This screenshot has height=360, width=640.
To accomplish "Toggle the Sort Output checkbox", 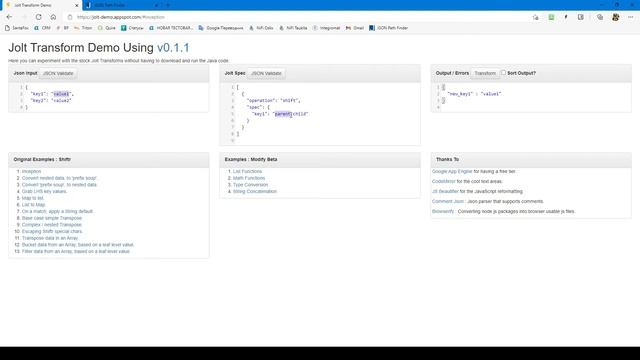I will click(x=503, y=73).
